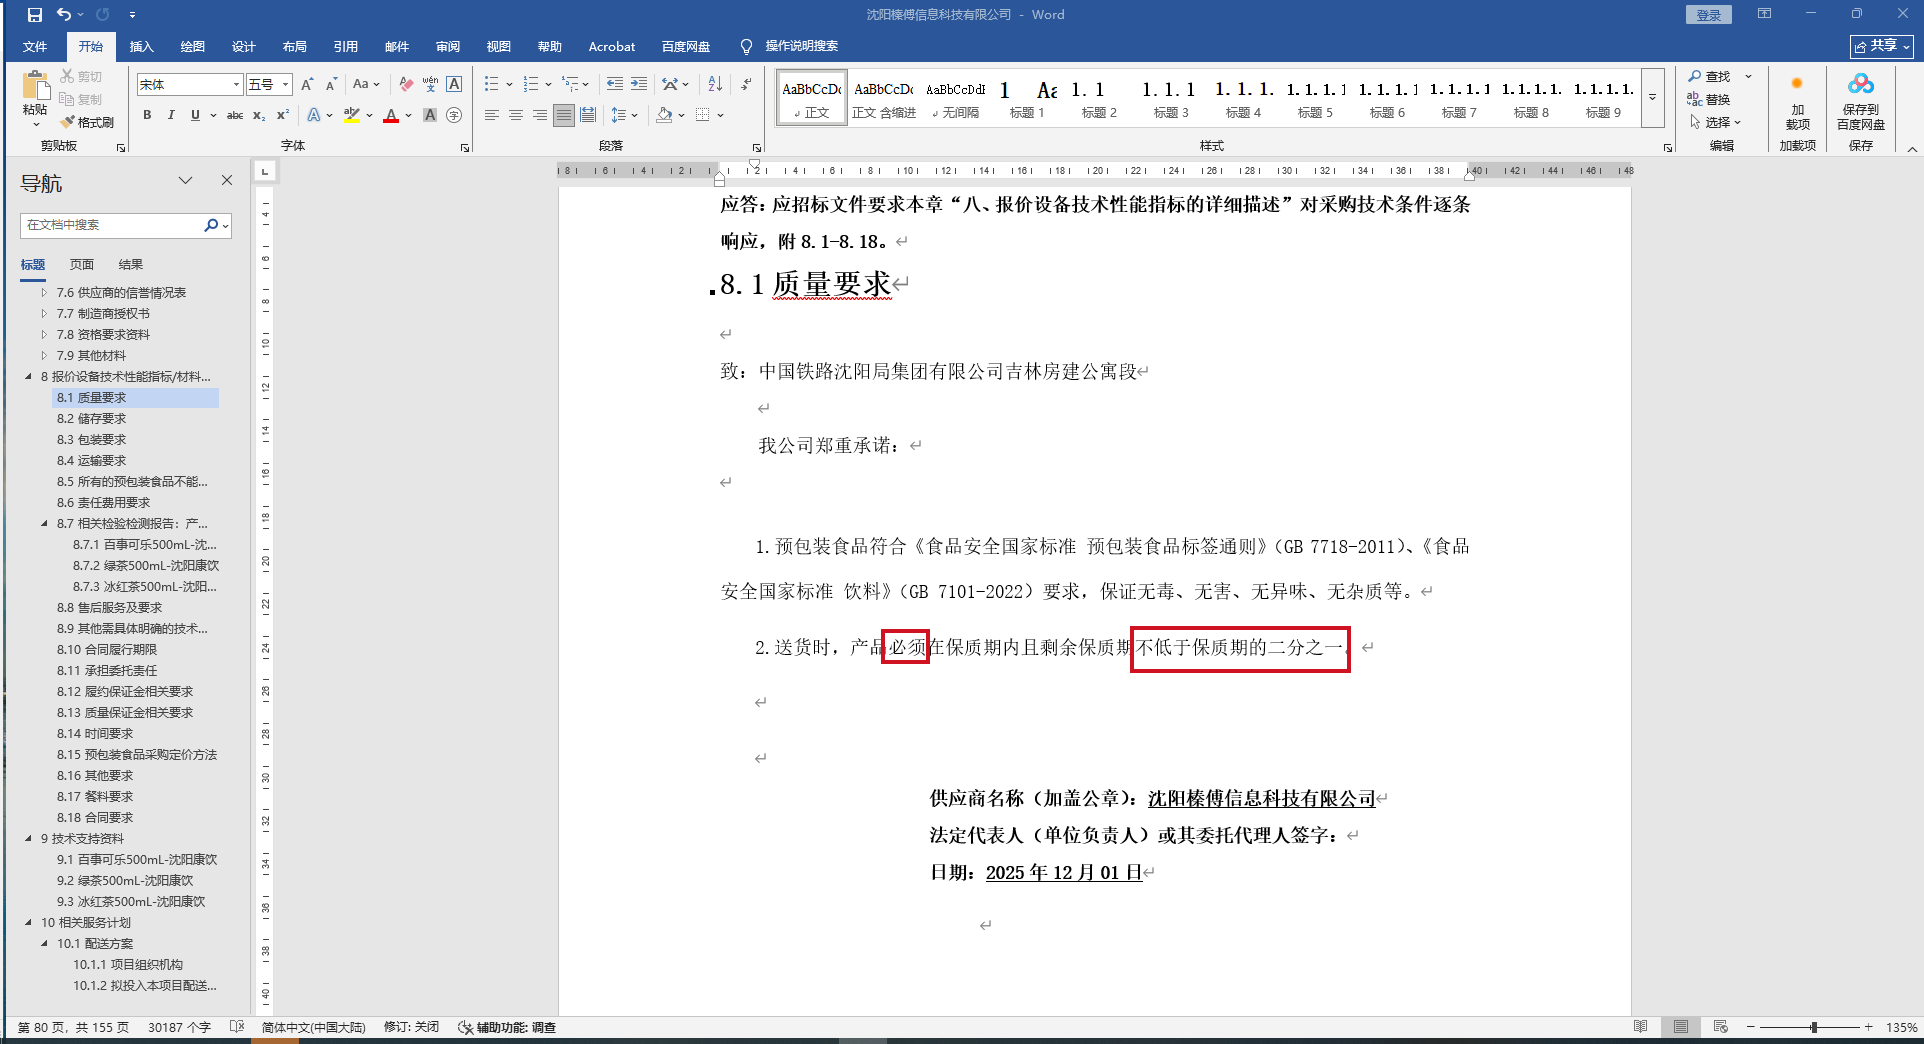
Task: Apply the 标题 1 style
Action: click(x=1027, y=98)
